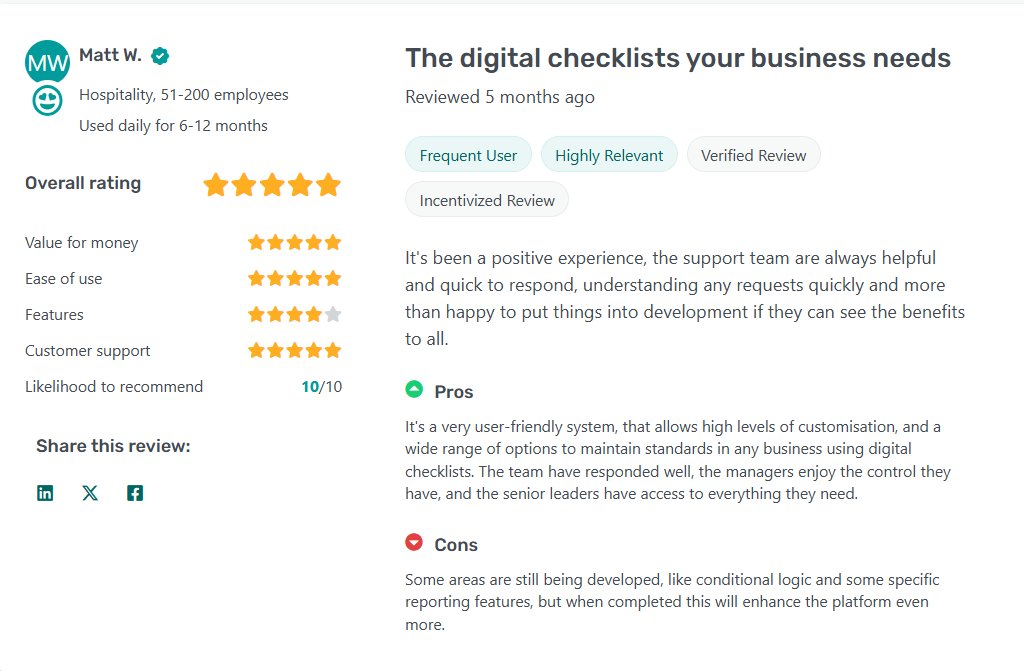Click the Ease of use star rating

click(294, 278)
